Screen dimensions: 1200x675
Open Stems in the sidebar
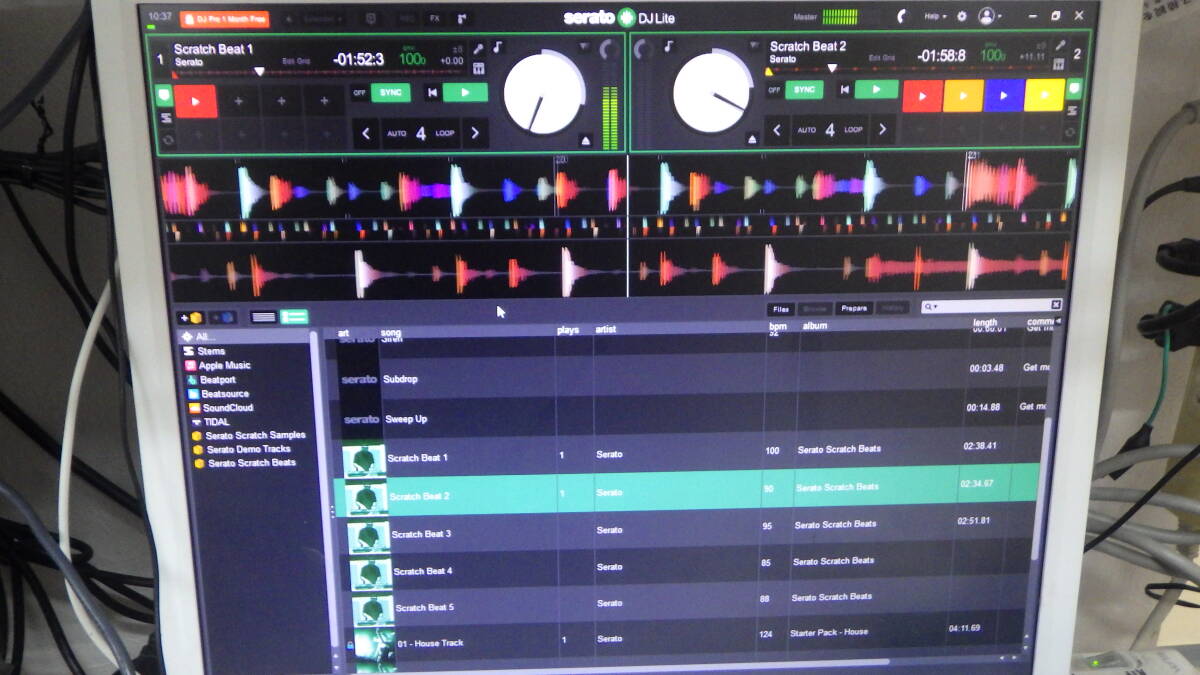coord(211,351)
